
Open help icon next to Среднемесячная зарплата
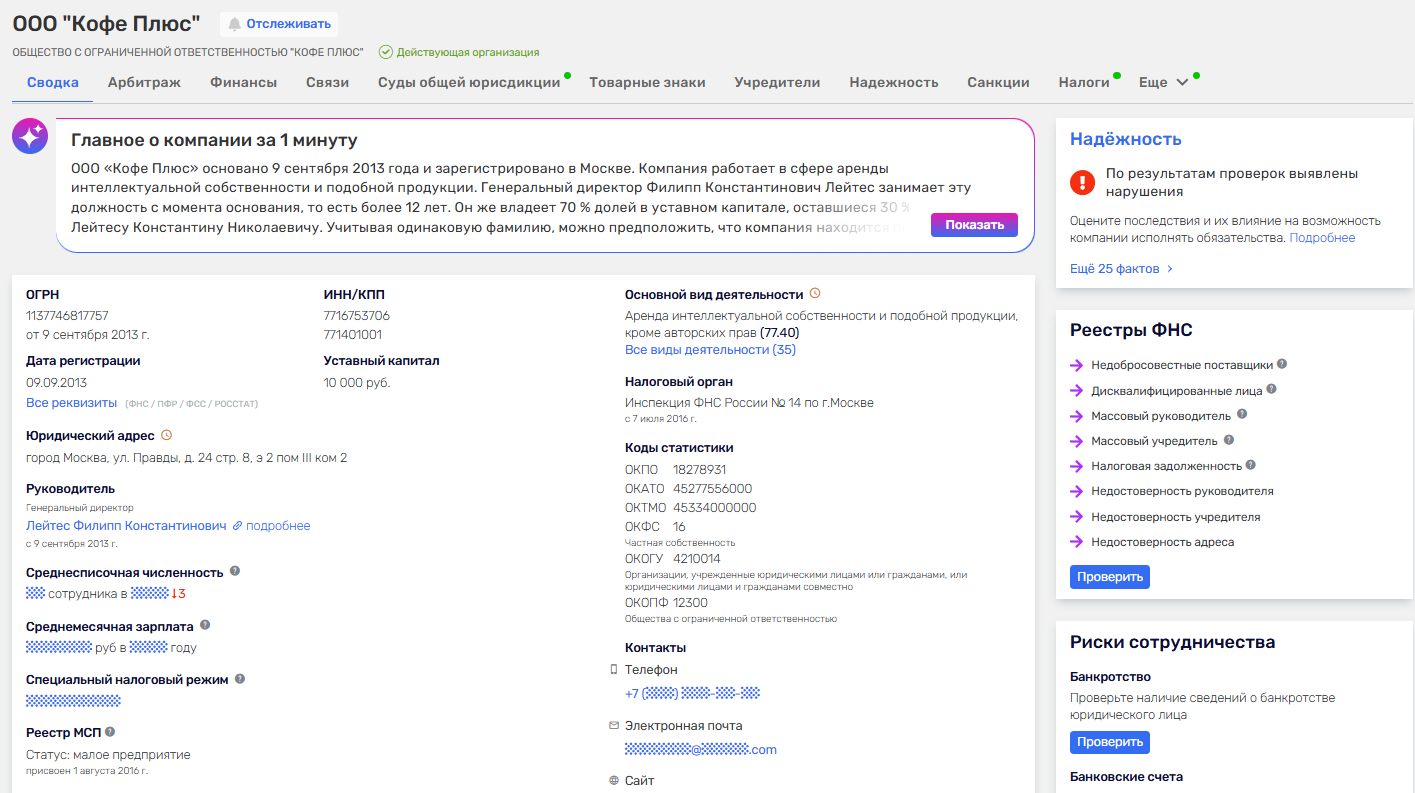click(x=205, y=625)
